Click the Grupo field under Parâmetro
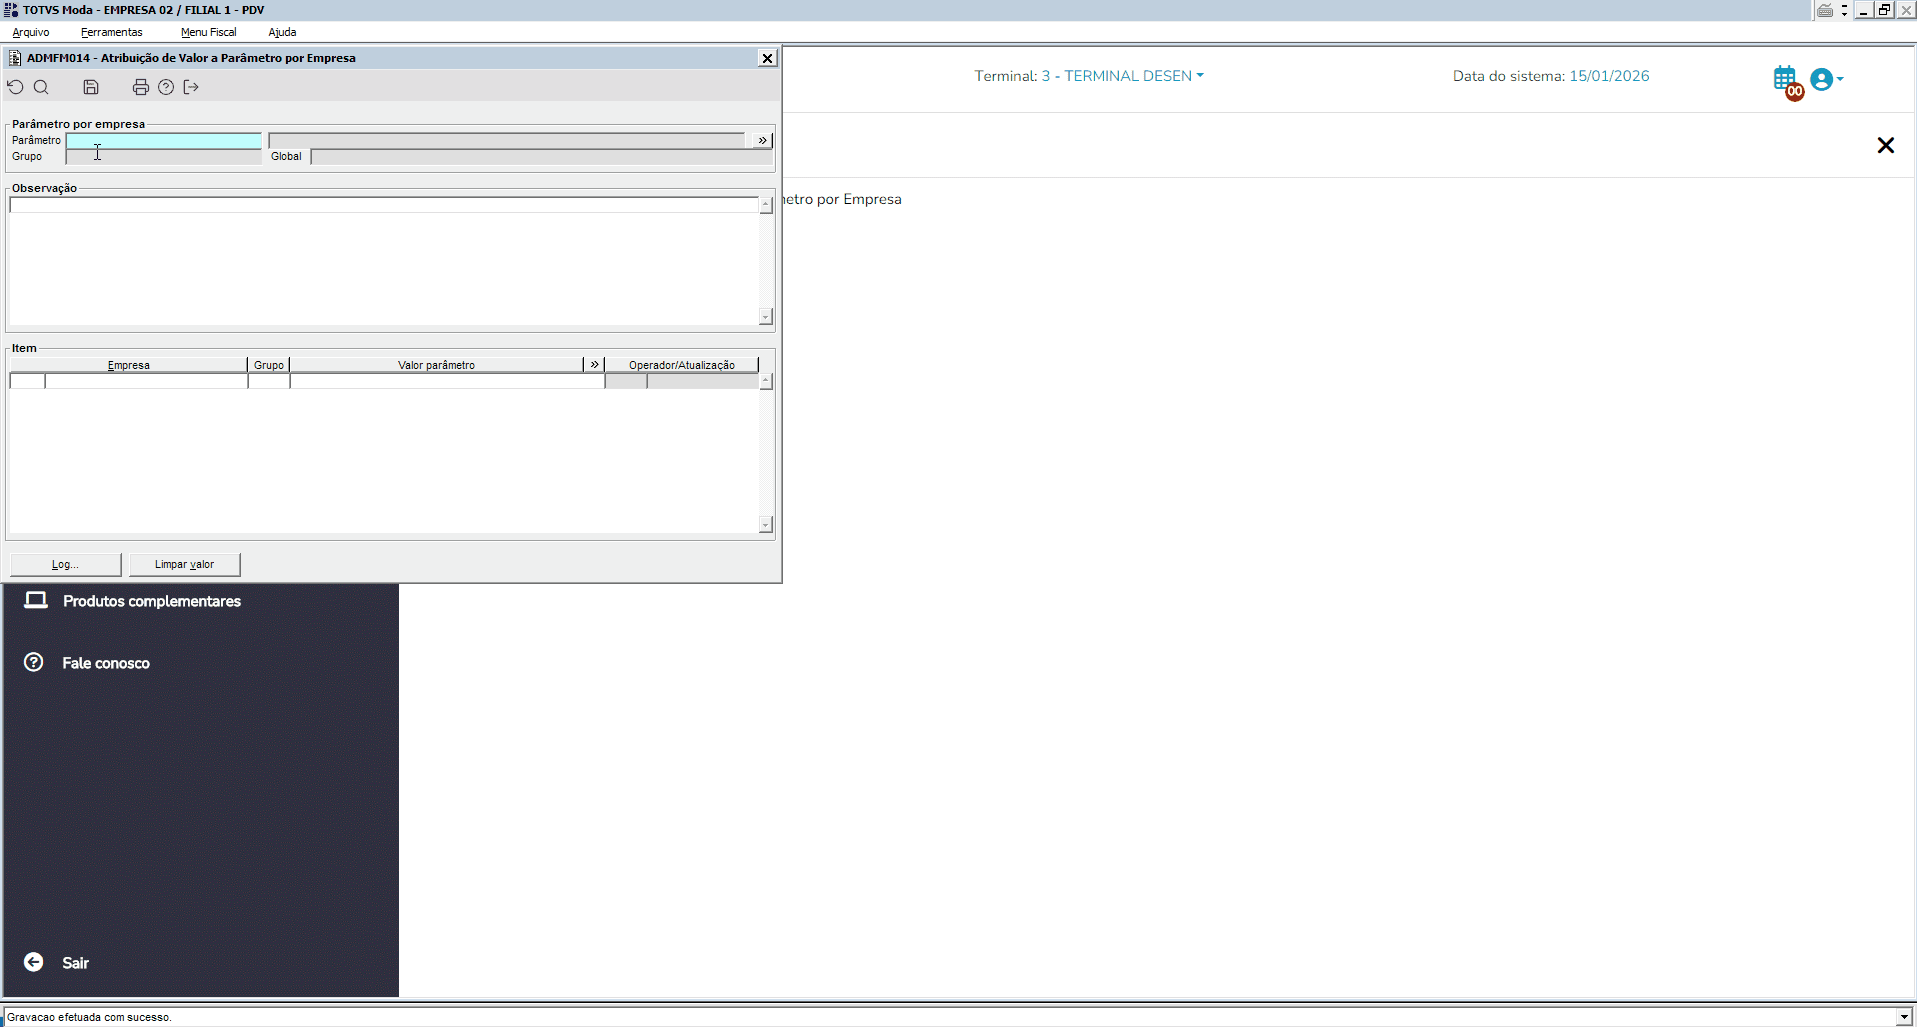This screenshot has width=1917, height=1027. click(x=164, y=157)
